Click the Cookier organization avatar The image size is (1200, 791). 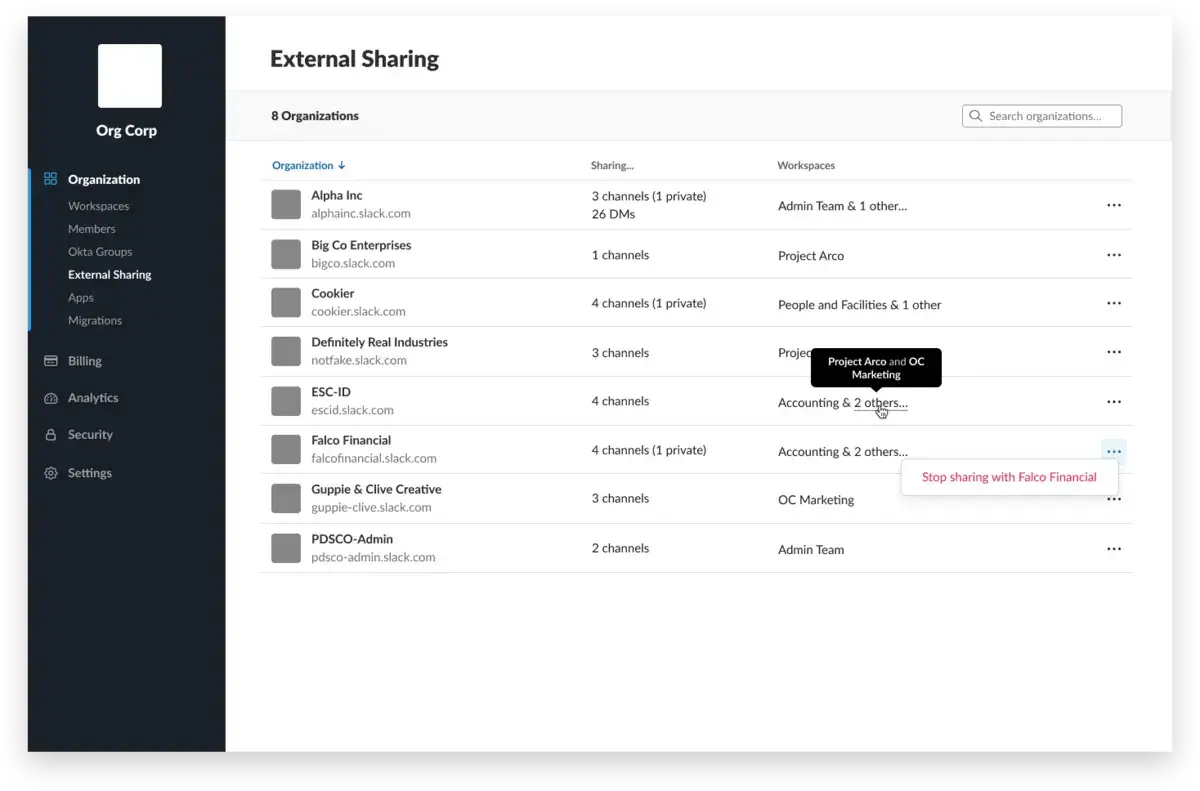pos(286,302)
